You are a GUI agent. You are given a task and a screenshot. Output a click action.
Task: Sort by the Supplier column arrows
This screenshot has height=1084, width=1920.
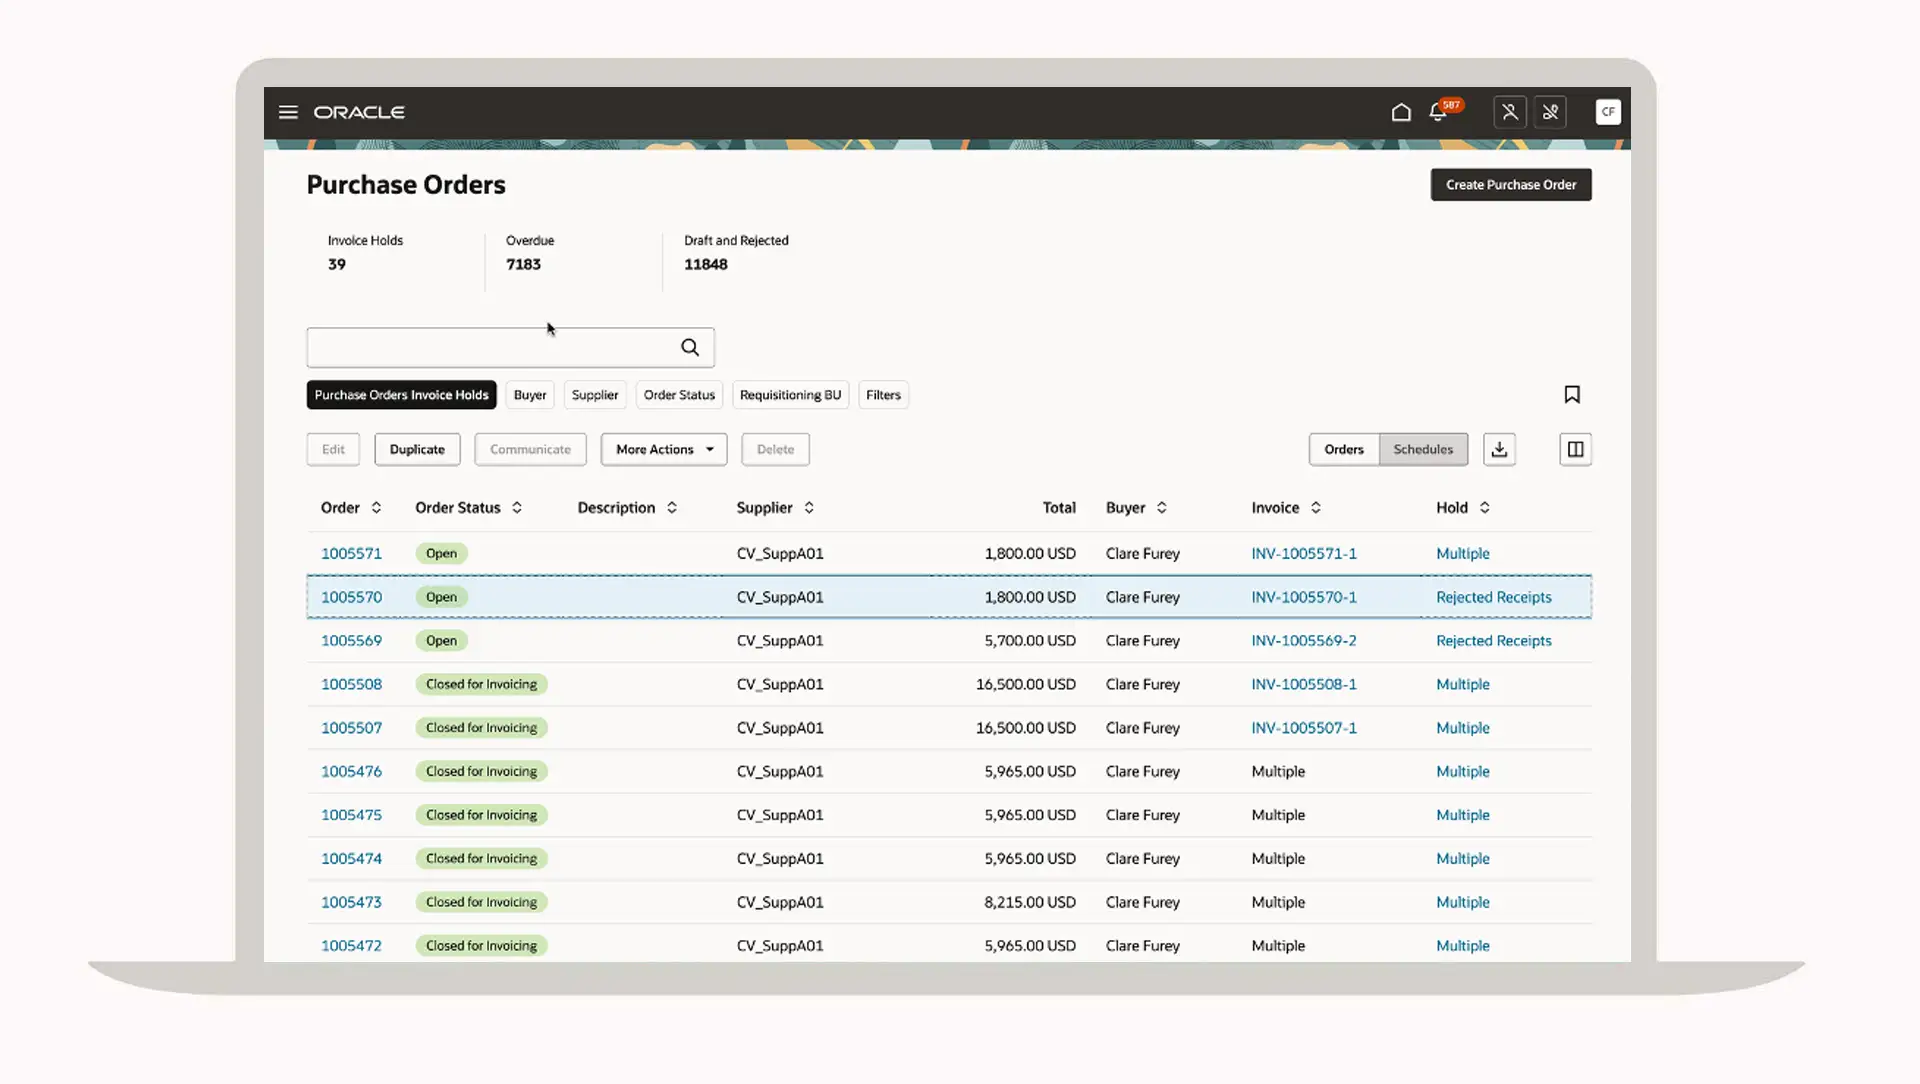coord(809,508)
